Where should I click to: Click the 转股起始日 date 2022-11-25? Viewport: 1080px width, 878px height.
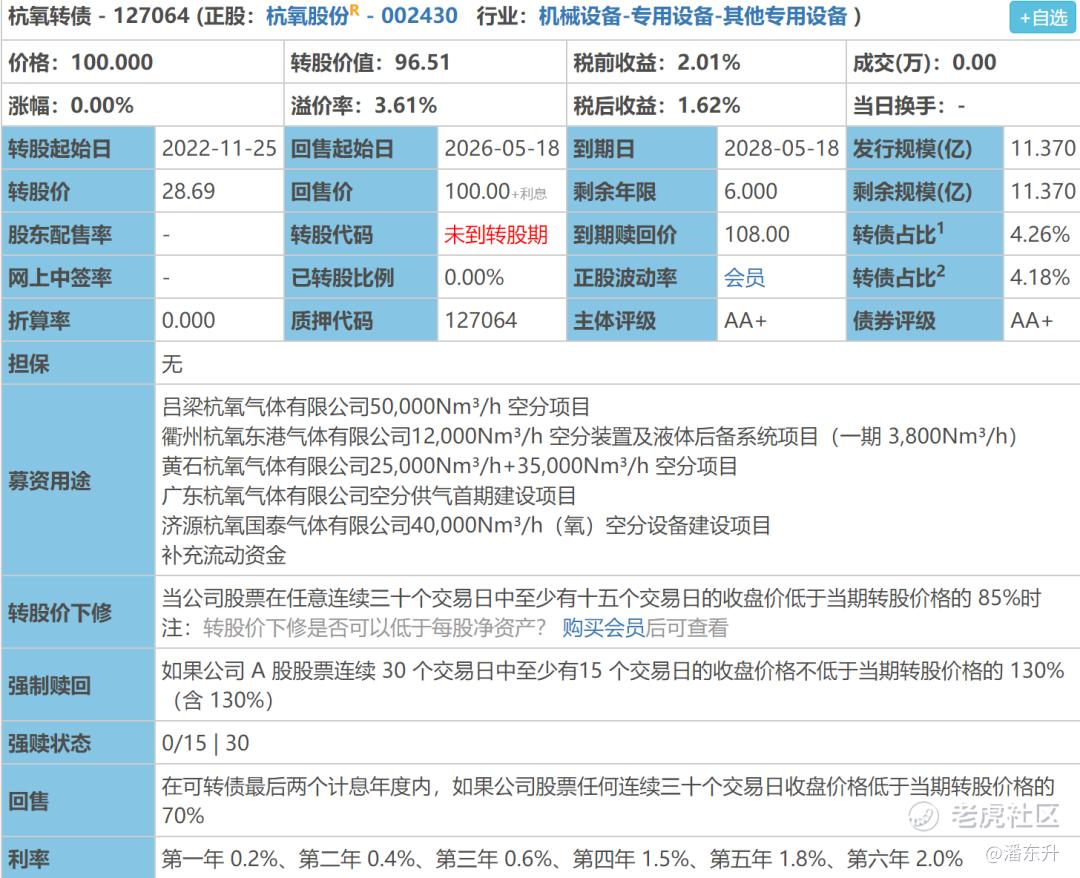click(219, 148)
